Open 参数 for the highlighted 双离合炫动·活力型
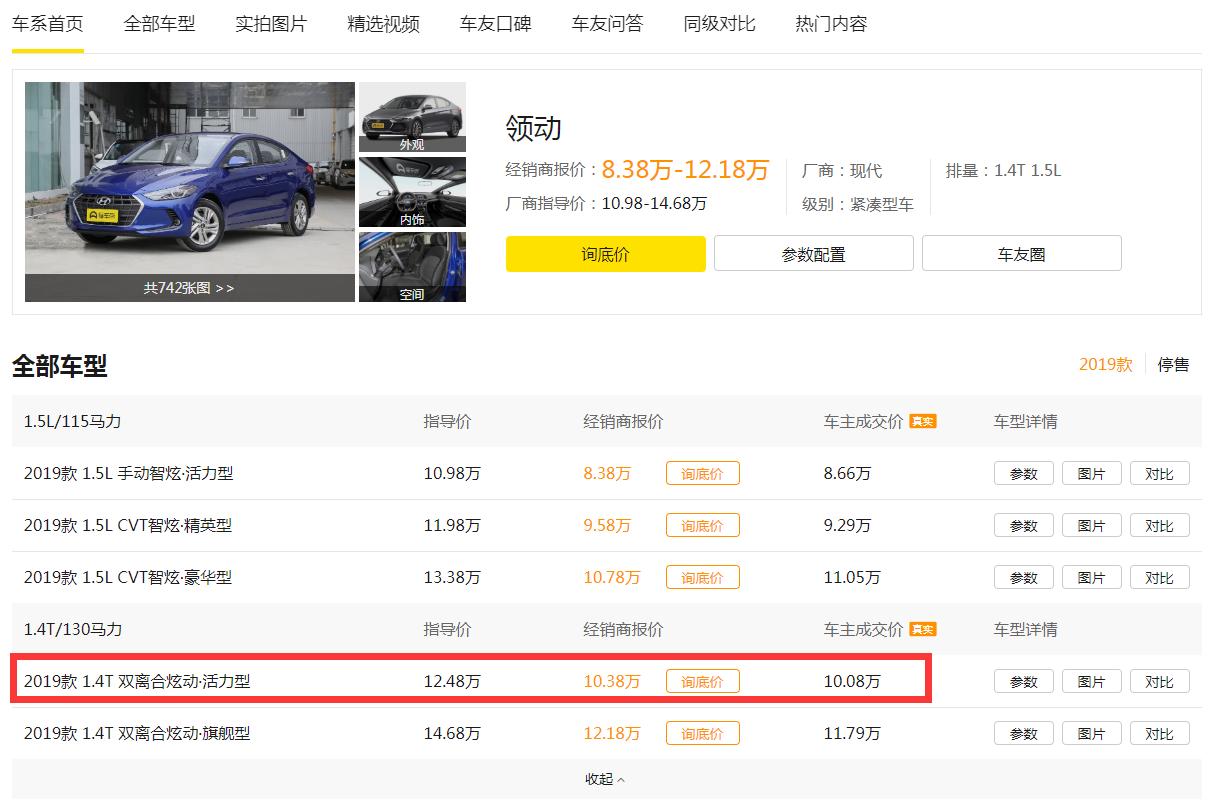Image resolution: width=1217 pixels, height=812 pixels. point(1023,681)
